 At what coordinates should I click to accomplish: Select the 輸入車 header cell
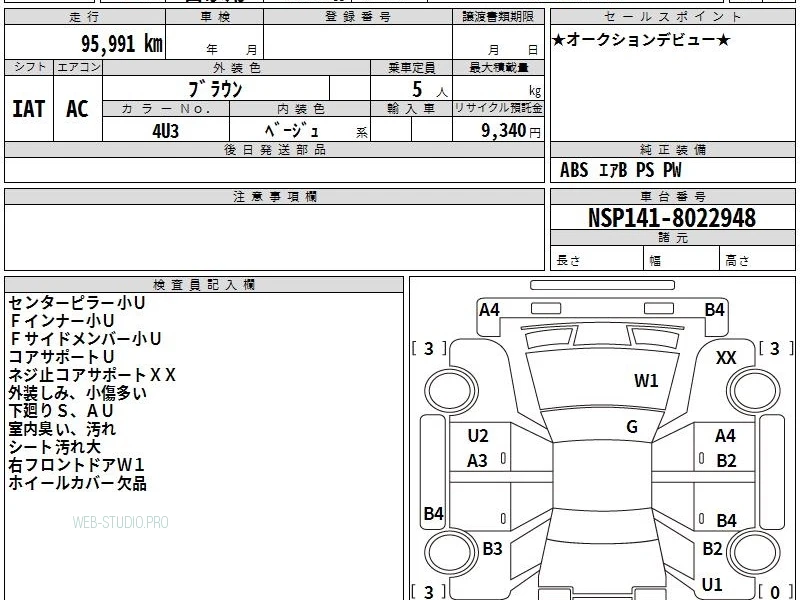(x=411, y=109)
